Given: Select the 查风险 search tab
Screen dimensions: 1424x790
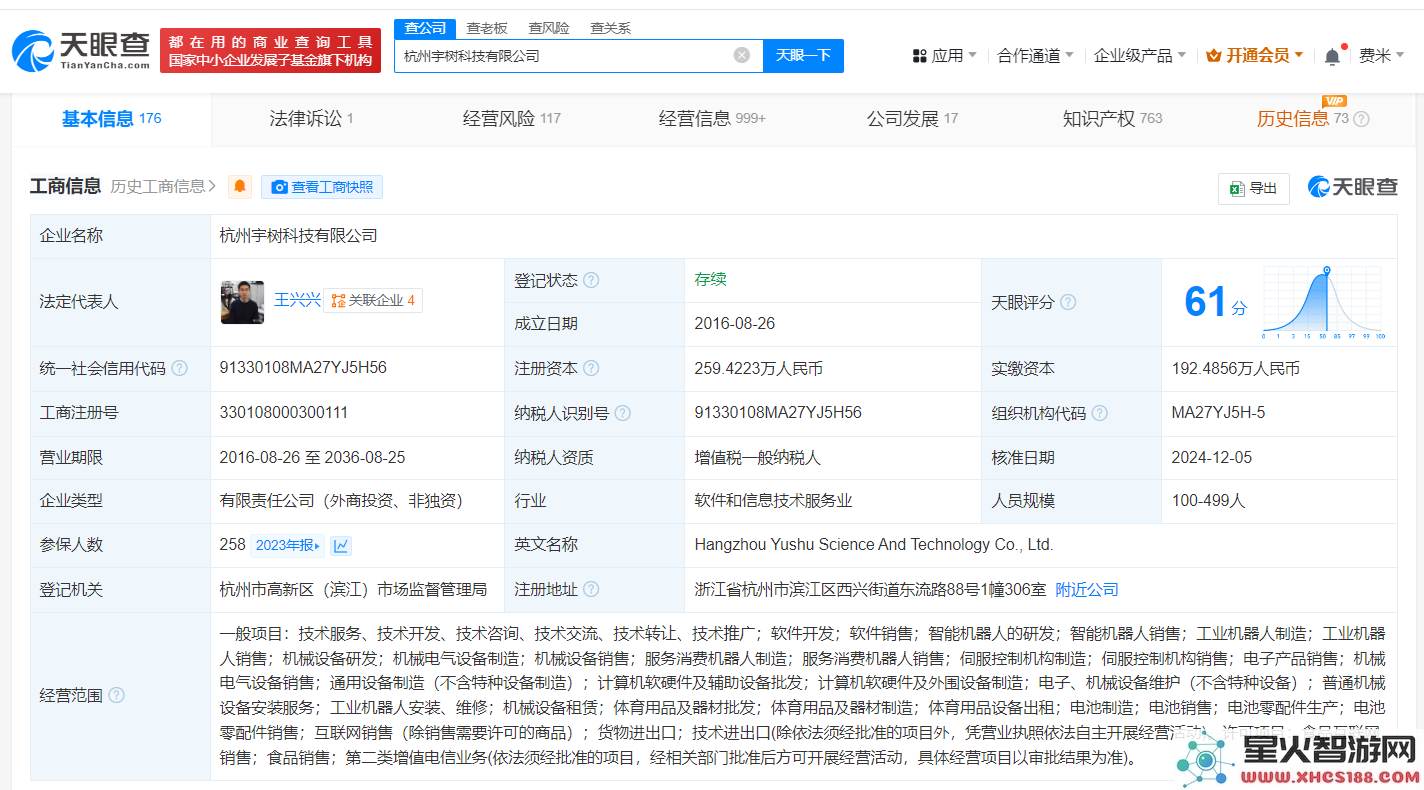Looking at the screenshot, I should (549, 28).
